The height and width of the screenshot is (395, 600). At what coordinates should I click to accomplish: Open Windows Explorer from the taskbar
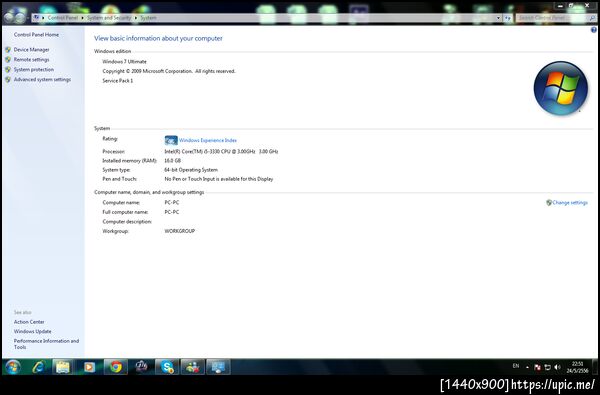[x=63, y=367]
